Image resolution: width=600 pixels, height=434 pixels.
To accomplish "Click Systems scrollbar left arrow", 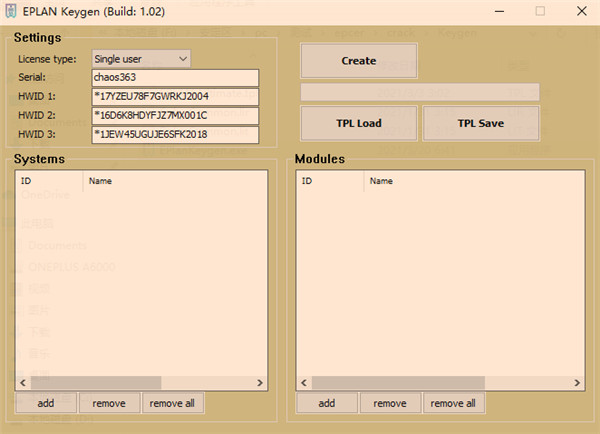I will tap(23, 383).
